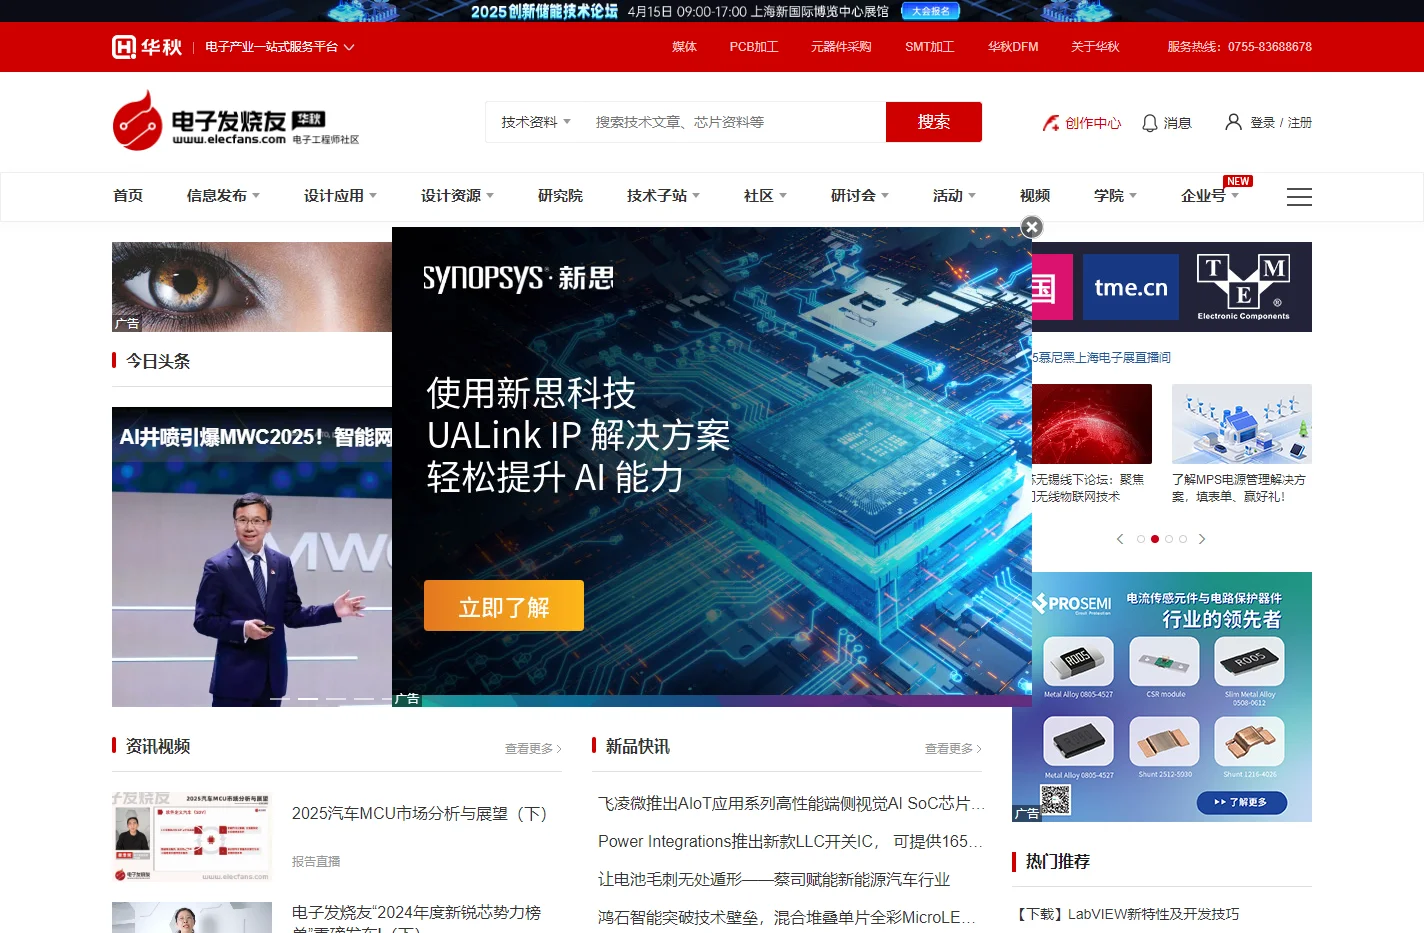The height and width of the screenshot is (933, 1424).
Task: Open SMT加工 in the top bar
Action: coord(930,47)
